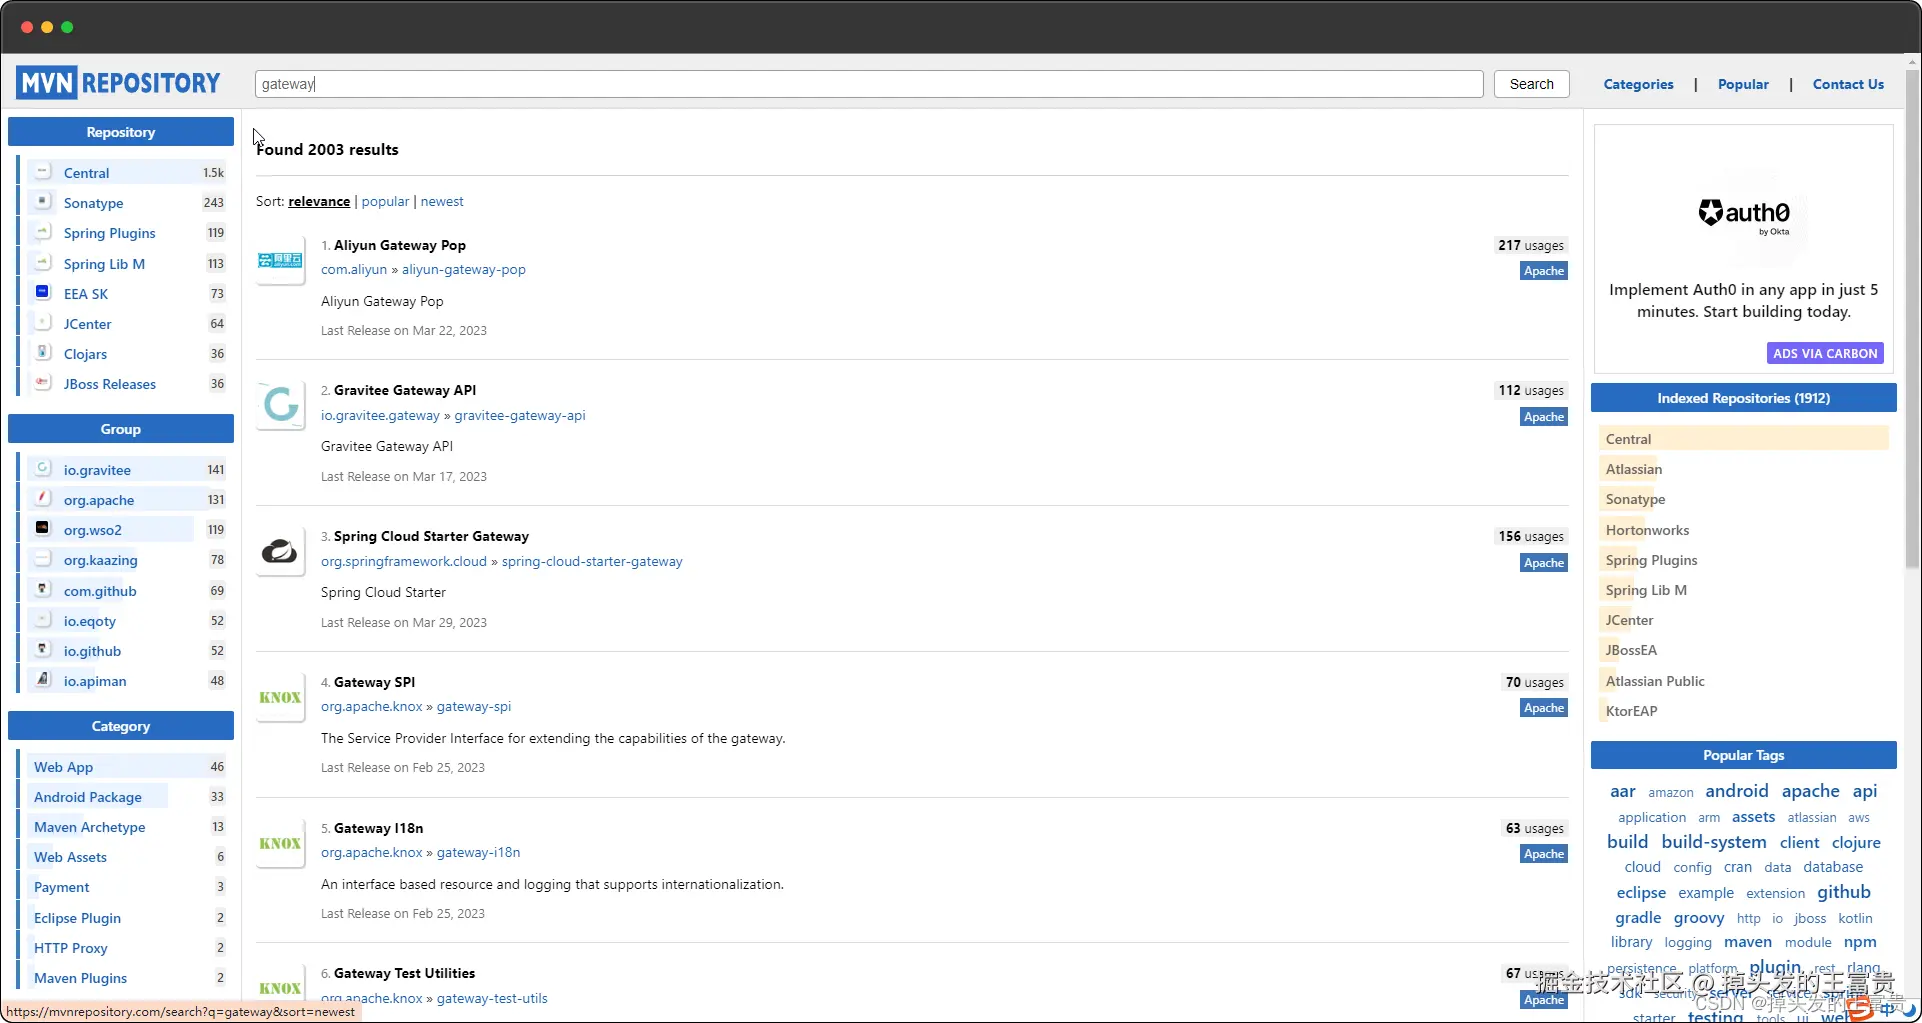The height and width of the screenshot is (1023, 1922).
Task: Click the com.github group icon
Action: point(42,590)
